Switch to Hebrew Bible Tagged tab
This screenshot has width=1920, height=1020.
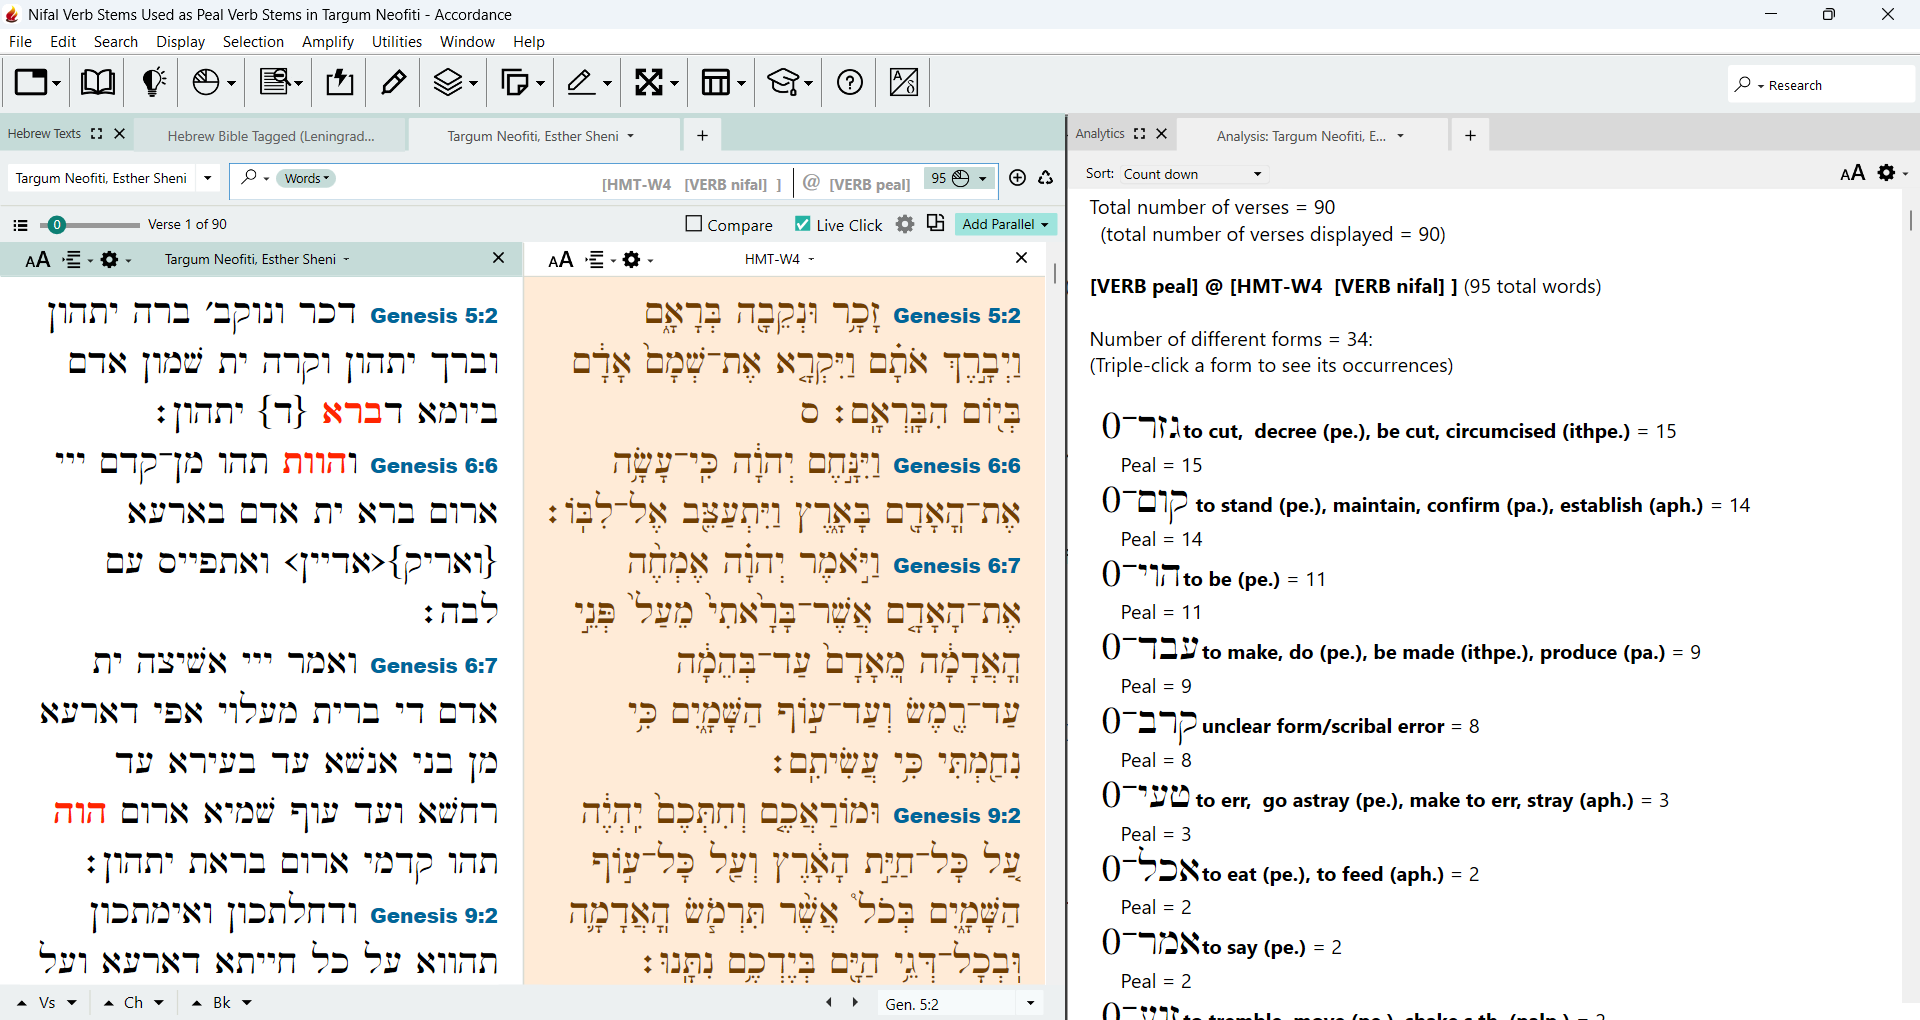271,136
